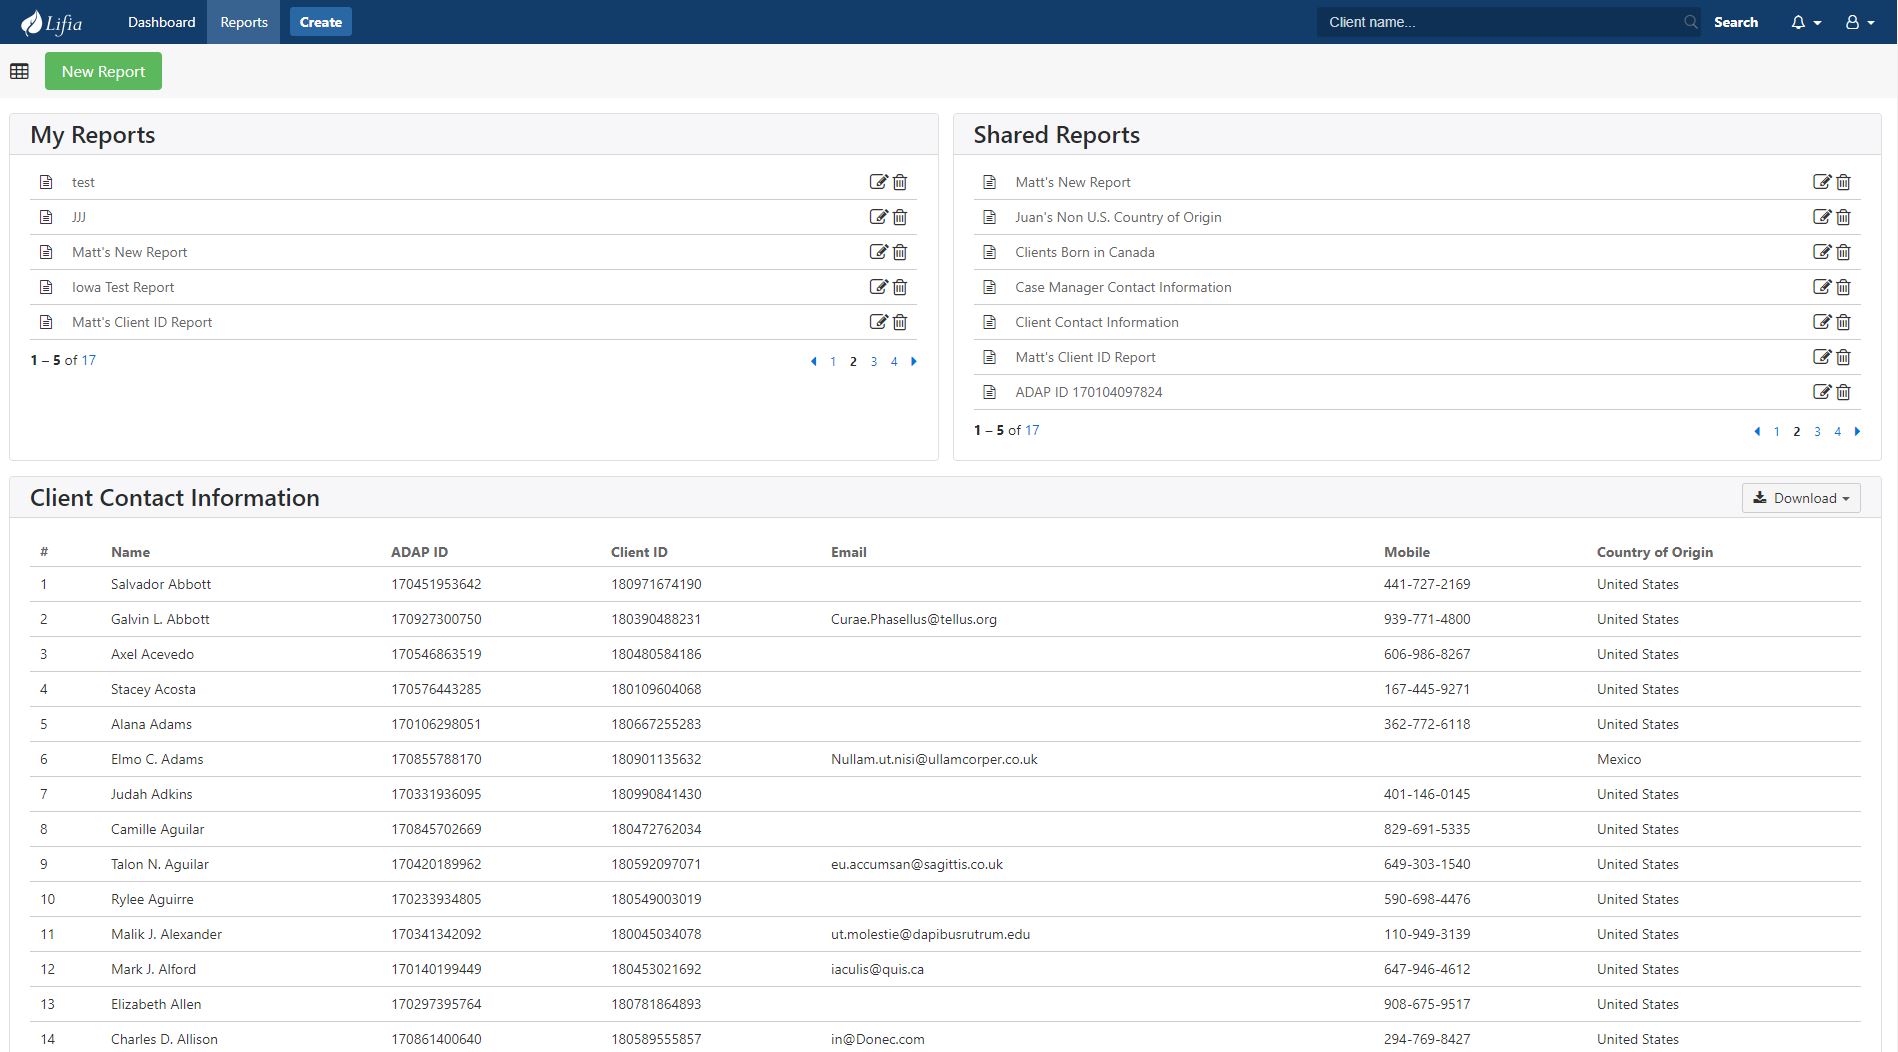The image size is (1898, 1052).
Task: Go to next page in Shared Reports
Action: 1858,431
